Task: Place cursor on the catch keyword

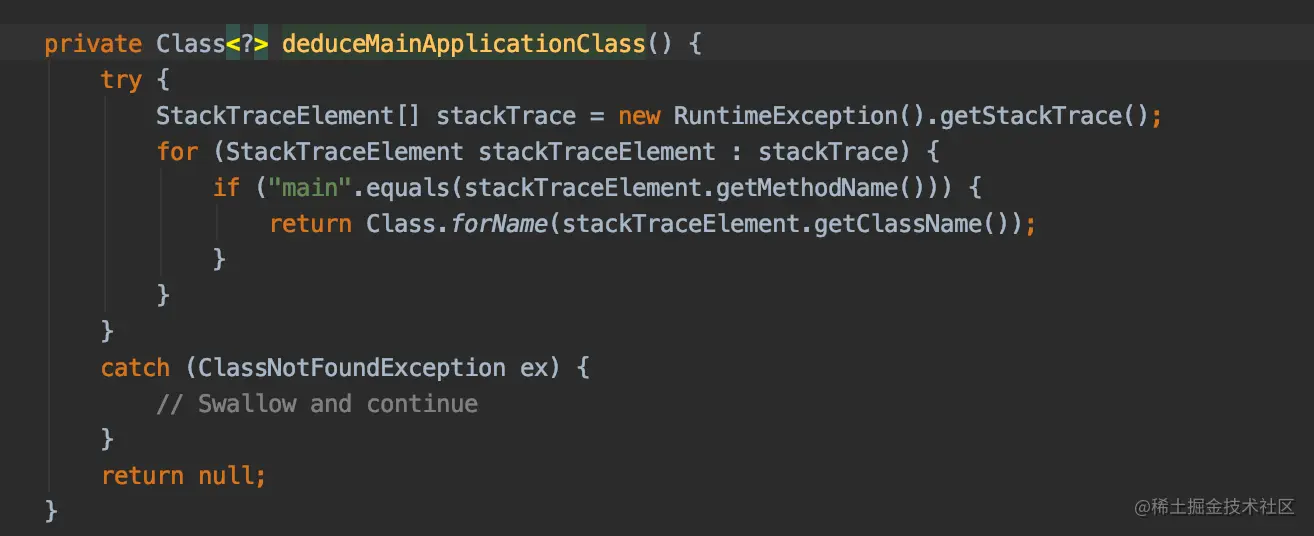Action: point(135,368)
